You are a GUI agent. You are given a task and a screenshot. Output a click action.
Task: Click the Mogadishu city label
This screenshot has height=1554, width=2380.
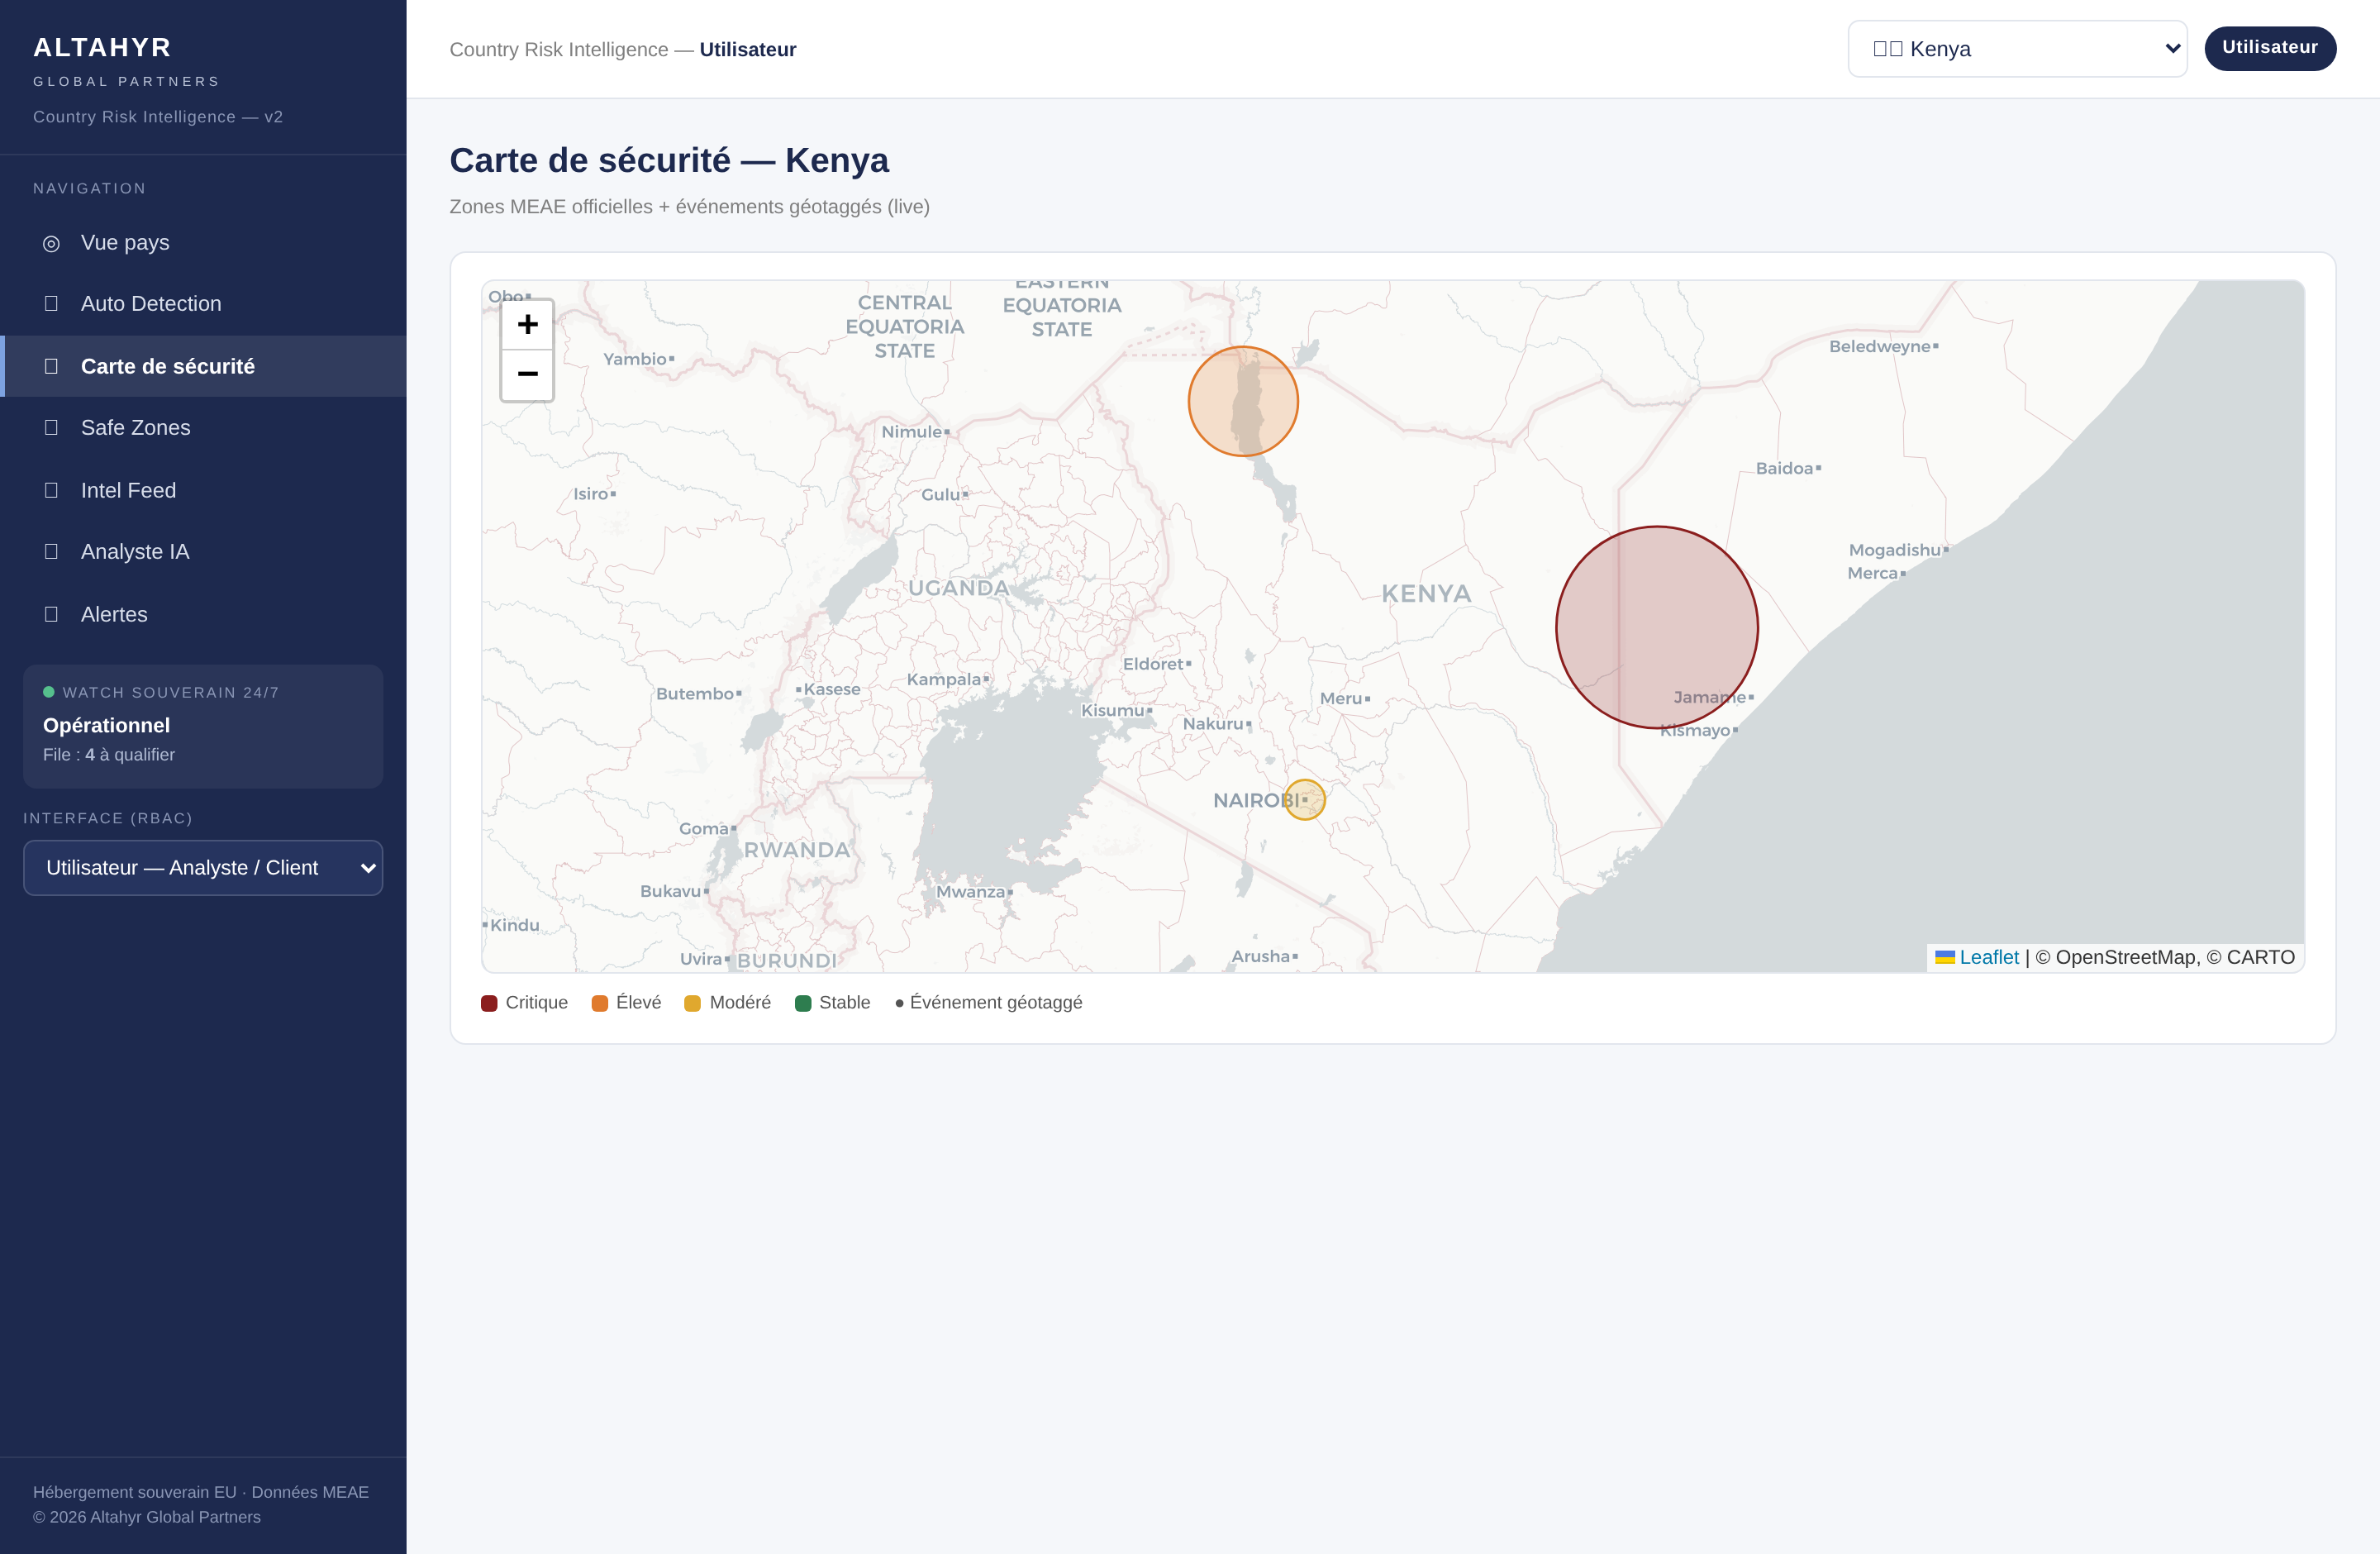coord(1894,550)
